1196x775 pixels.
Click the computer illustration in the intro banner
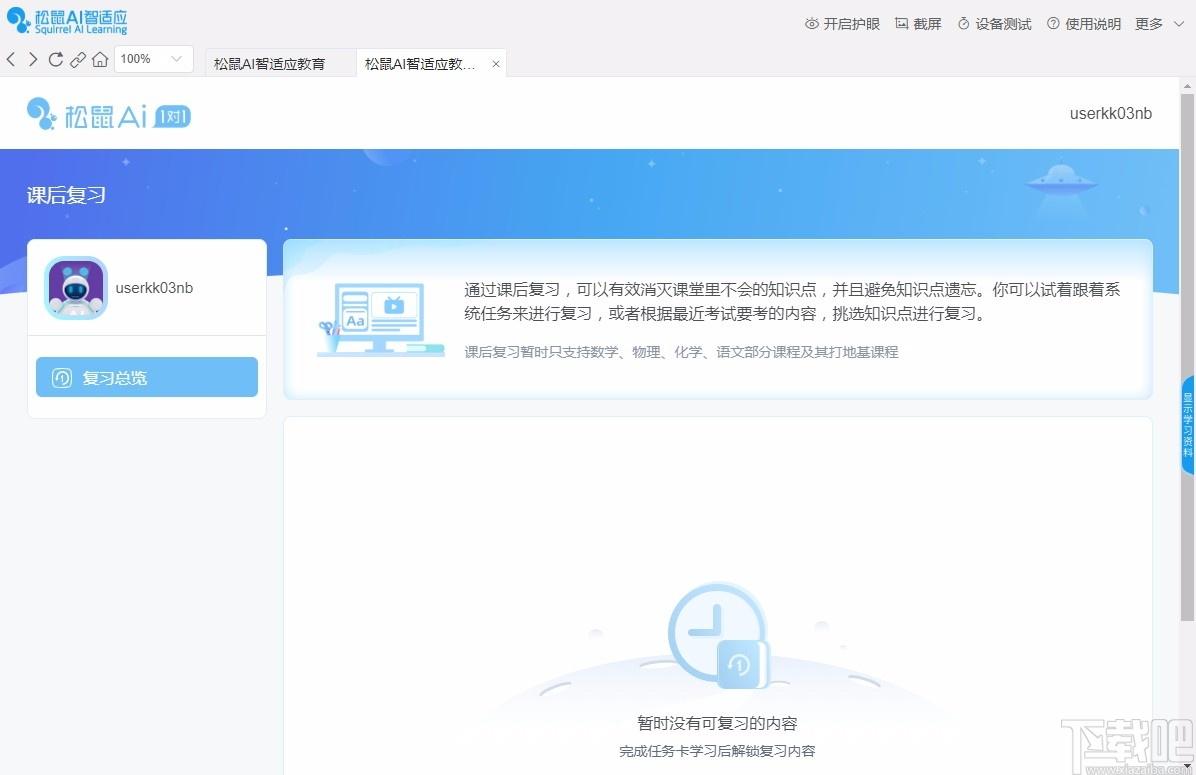381,319
